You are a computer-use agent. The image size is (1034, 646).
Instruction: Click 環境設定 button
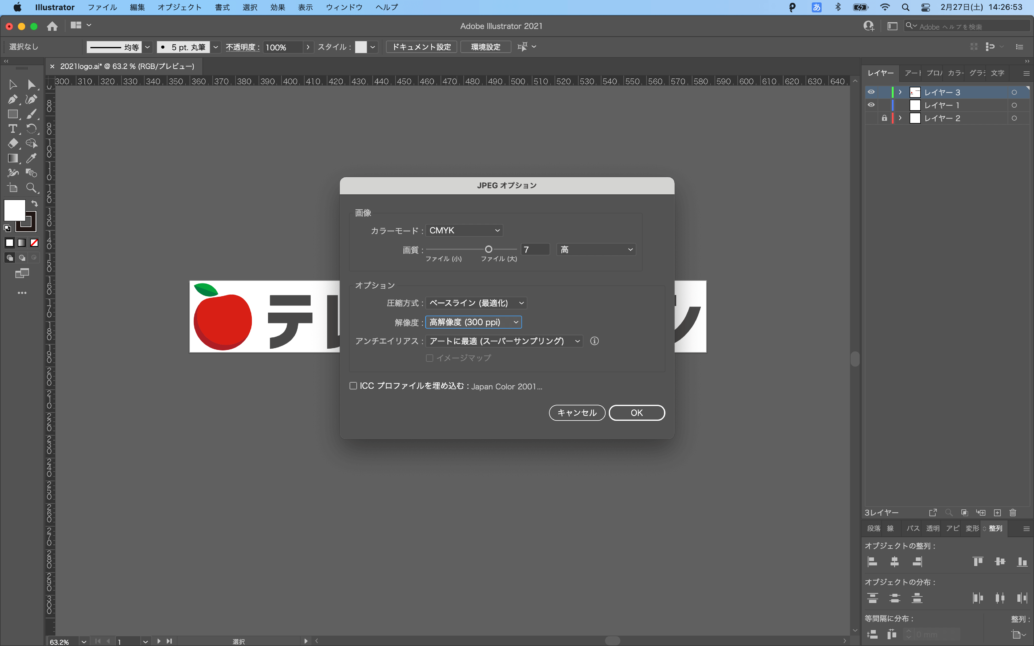(485, 47)
